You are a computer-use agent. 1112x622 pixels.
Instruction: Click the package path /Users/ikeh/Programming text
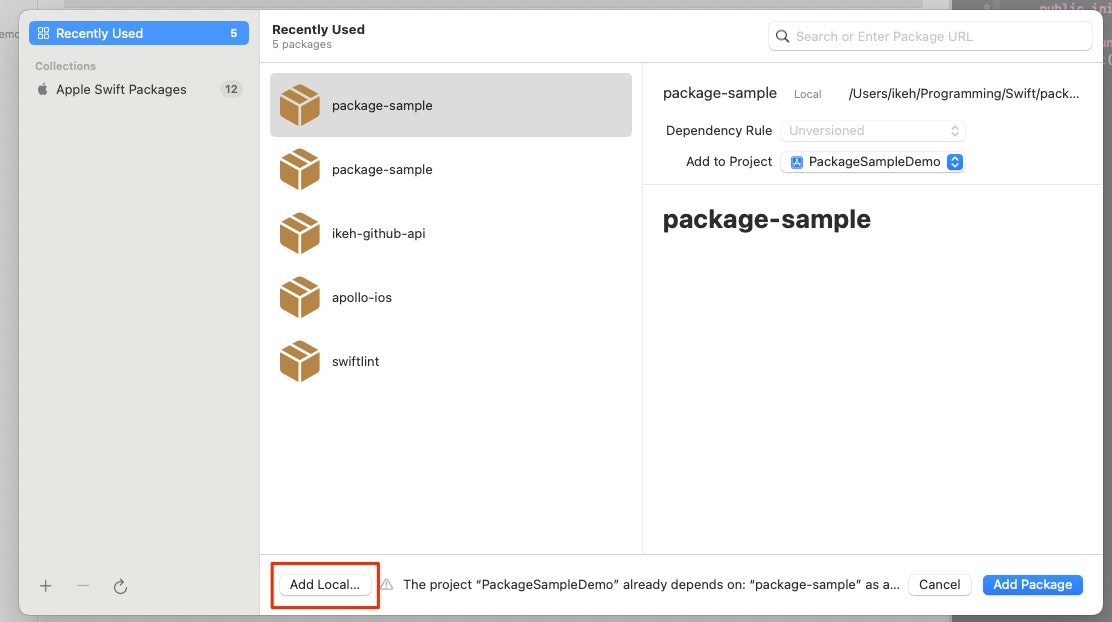(964, 94)
